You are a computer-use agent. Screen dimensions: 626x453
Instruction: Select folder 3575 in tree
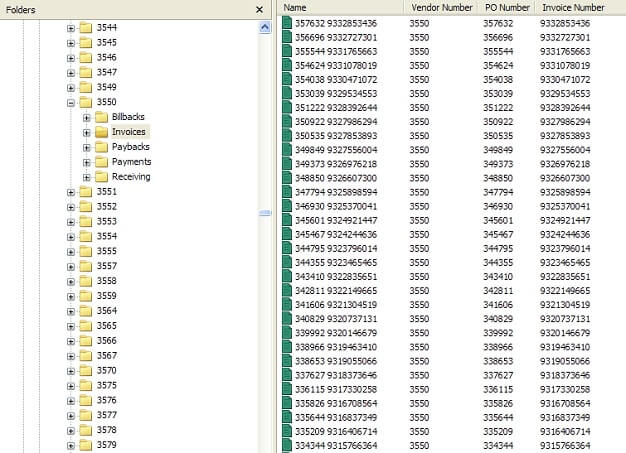tap(107, 385)
